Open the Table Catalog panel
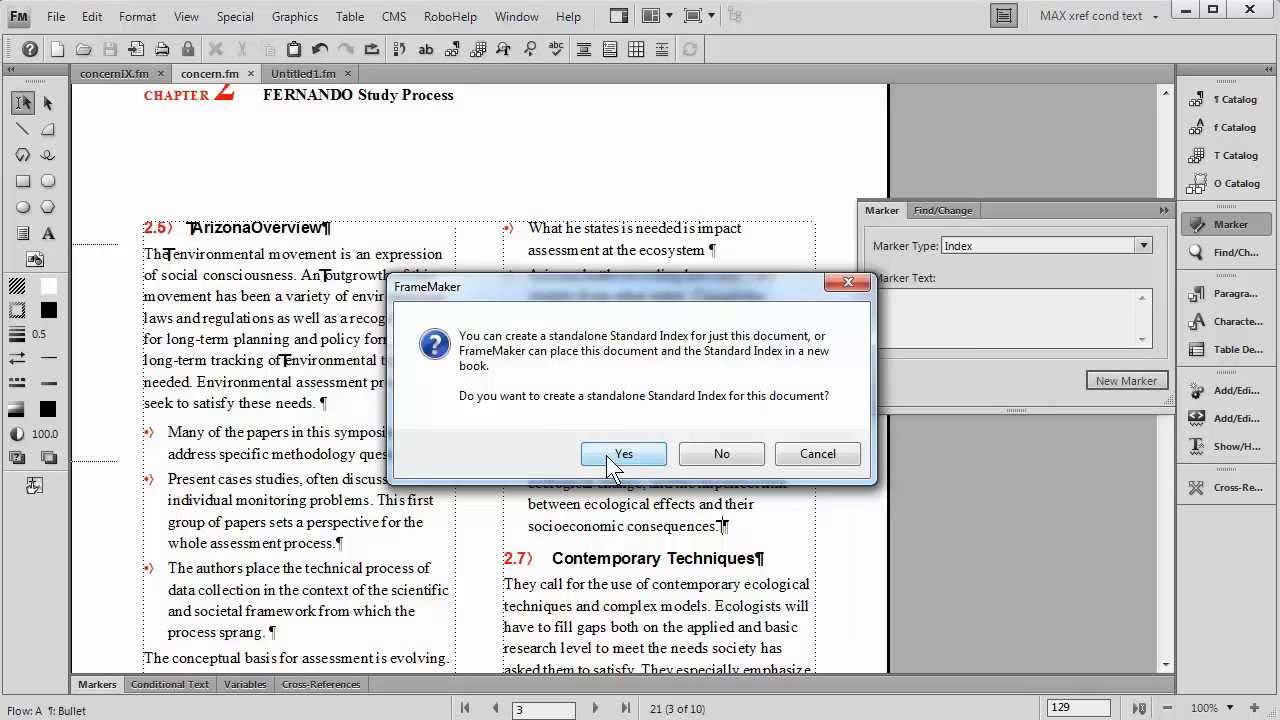This screenshot has width=1280, height=720. tap(1225, 155)
